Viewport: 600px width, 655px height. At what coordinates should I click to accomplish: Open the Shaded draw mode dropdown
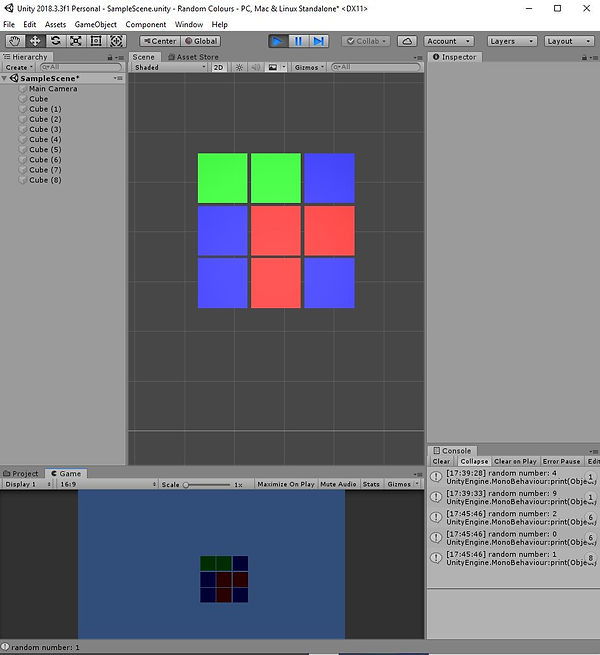170,67
